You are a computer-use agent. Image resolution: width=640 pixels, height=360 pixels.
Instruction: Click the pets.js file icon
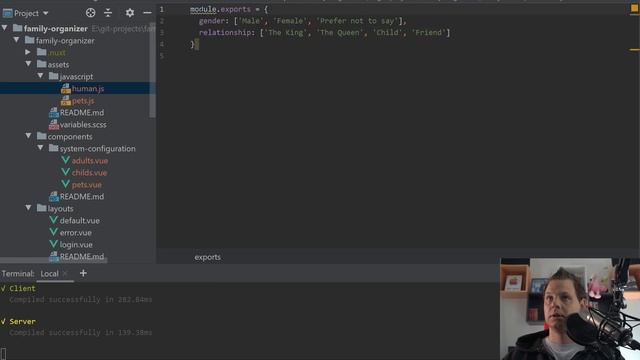click(65, 100)
